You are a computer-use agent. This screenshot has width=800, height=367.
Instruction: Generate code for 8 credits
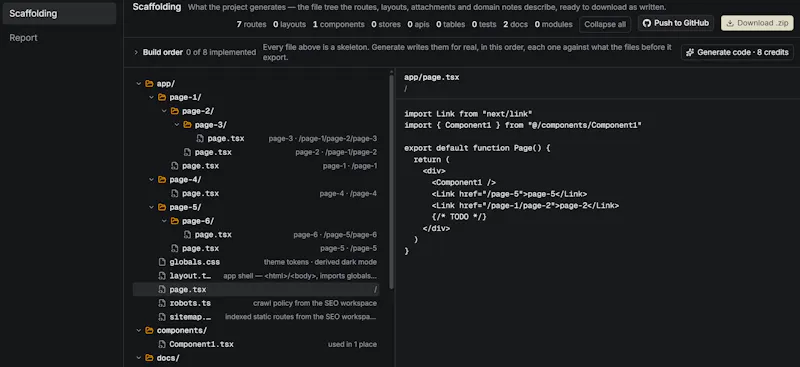(737, 52)
